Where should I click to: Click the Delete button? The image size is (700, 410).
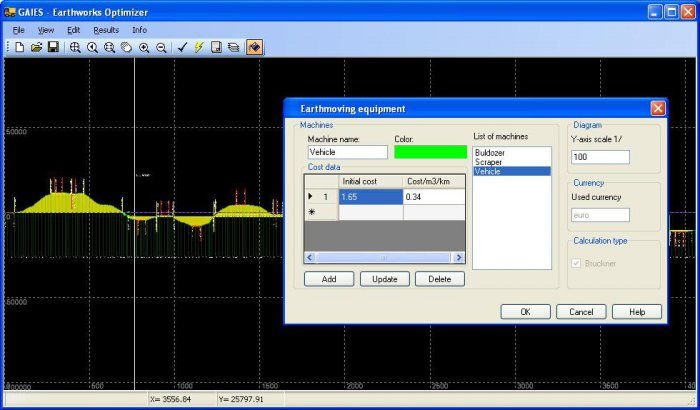coord(440,279)
